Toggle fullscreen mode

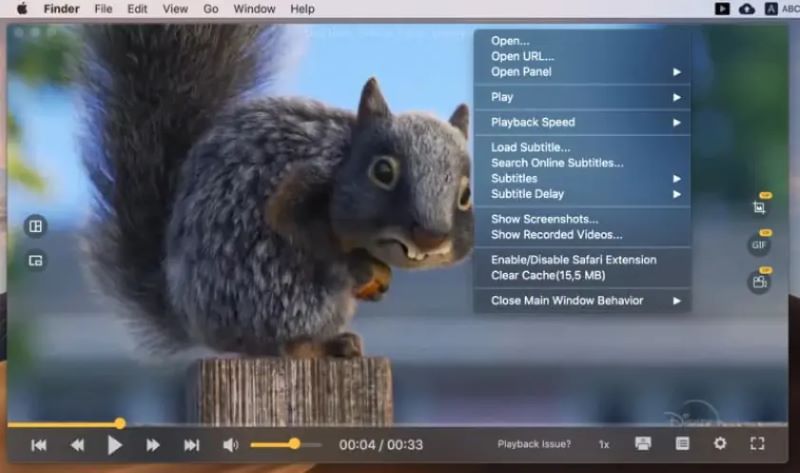pos(757,444)
